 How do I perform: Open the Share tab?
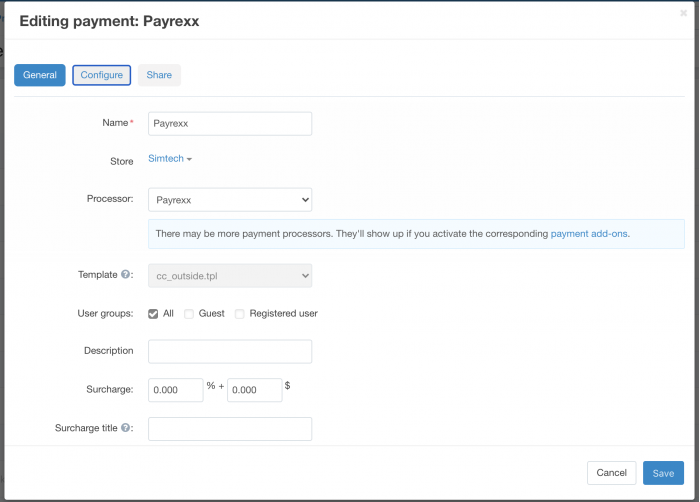point(159,75)
